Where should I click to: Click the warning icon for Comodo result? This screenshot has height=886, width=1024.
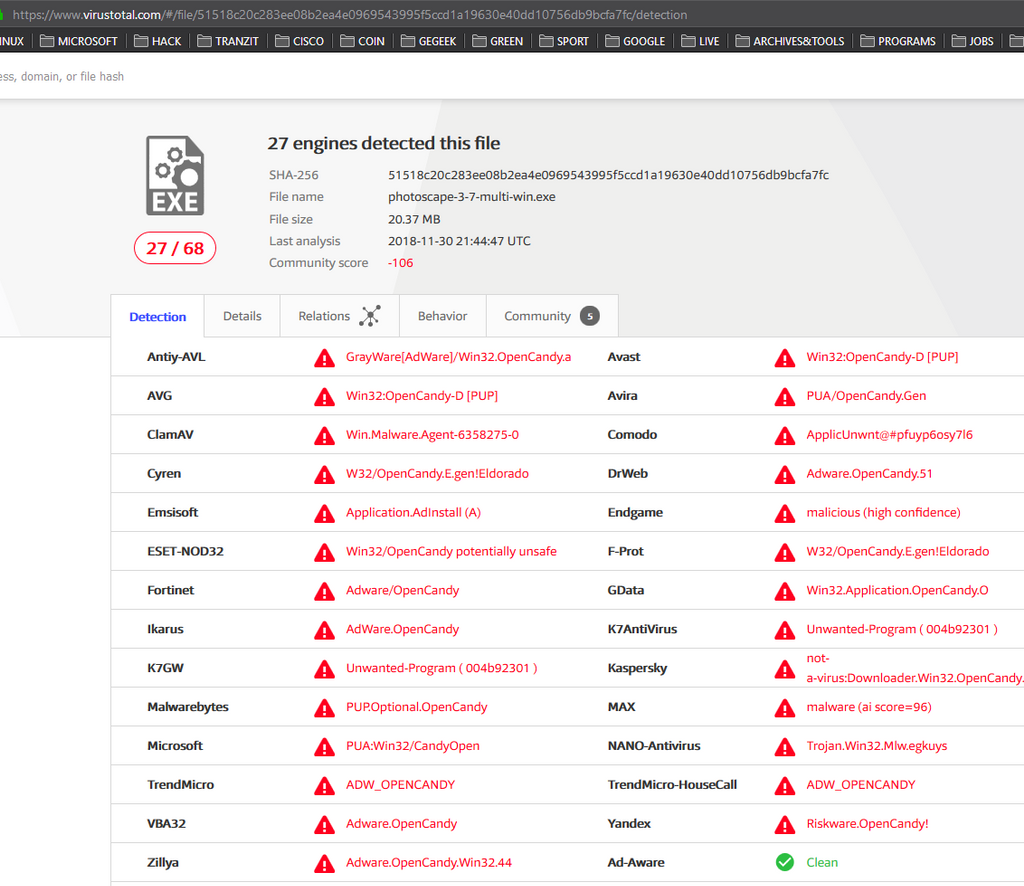784,435
